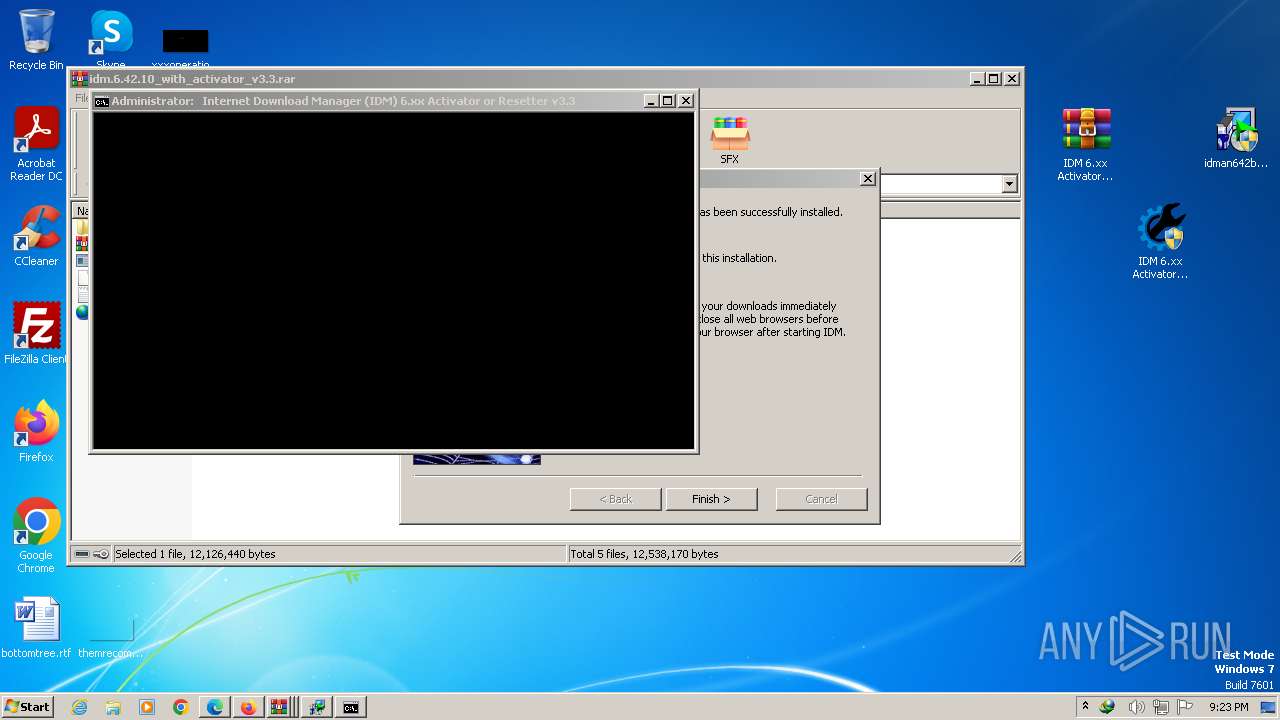Open bottomtree.rtf document icon
This screenshot has height=720, width=1280.
pyautogui.click(x=36, y=628)
